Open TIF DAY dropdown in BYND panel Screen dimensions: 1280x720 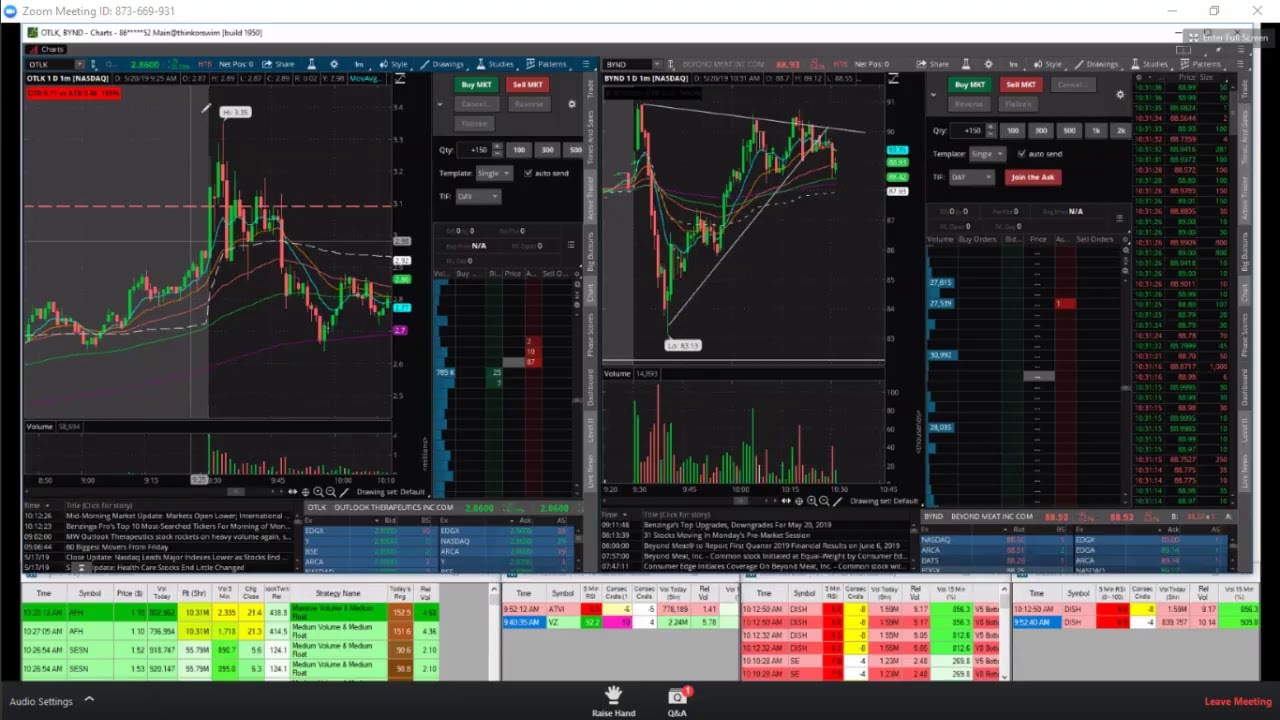(x=971, y=177)
